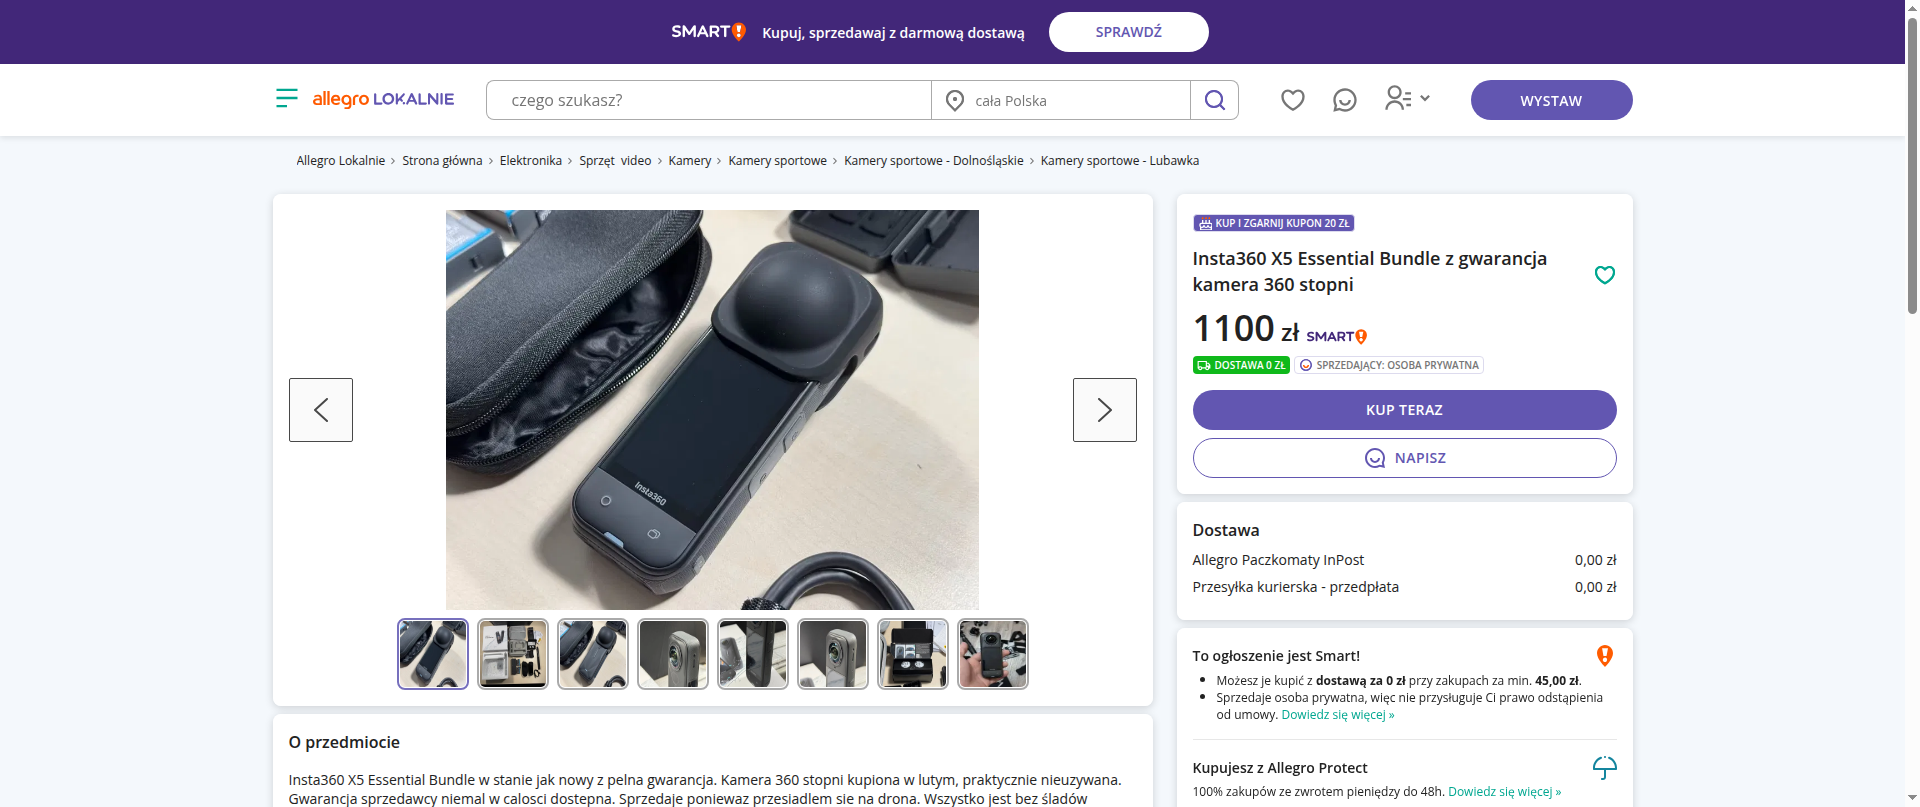1920x807 pixels.
Task: Click 'SPRZEDAJĄCY: OSOBA PRYWATNA' badge
Action: click(x=1389, y=365)
